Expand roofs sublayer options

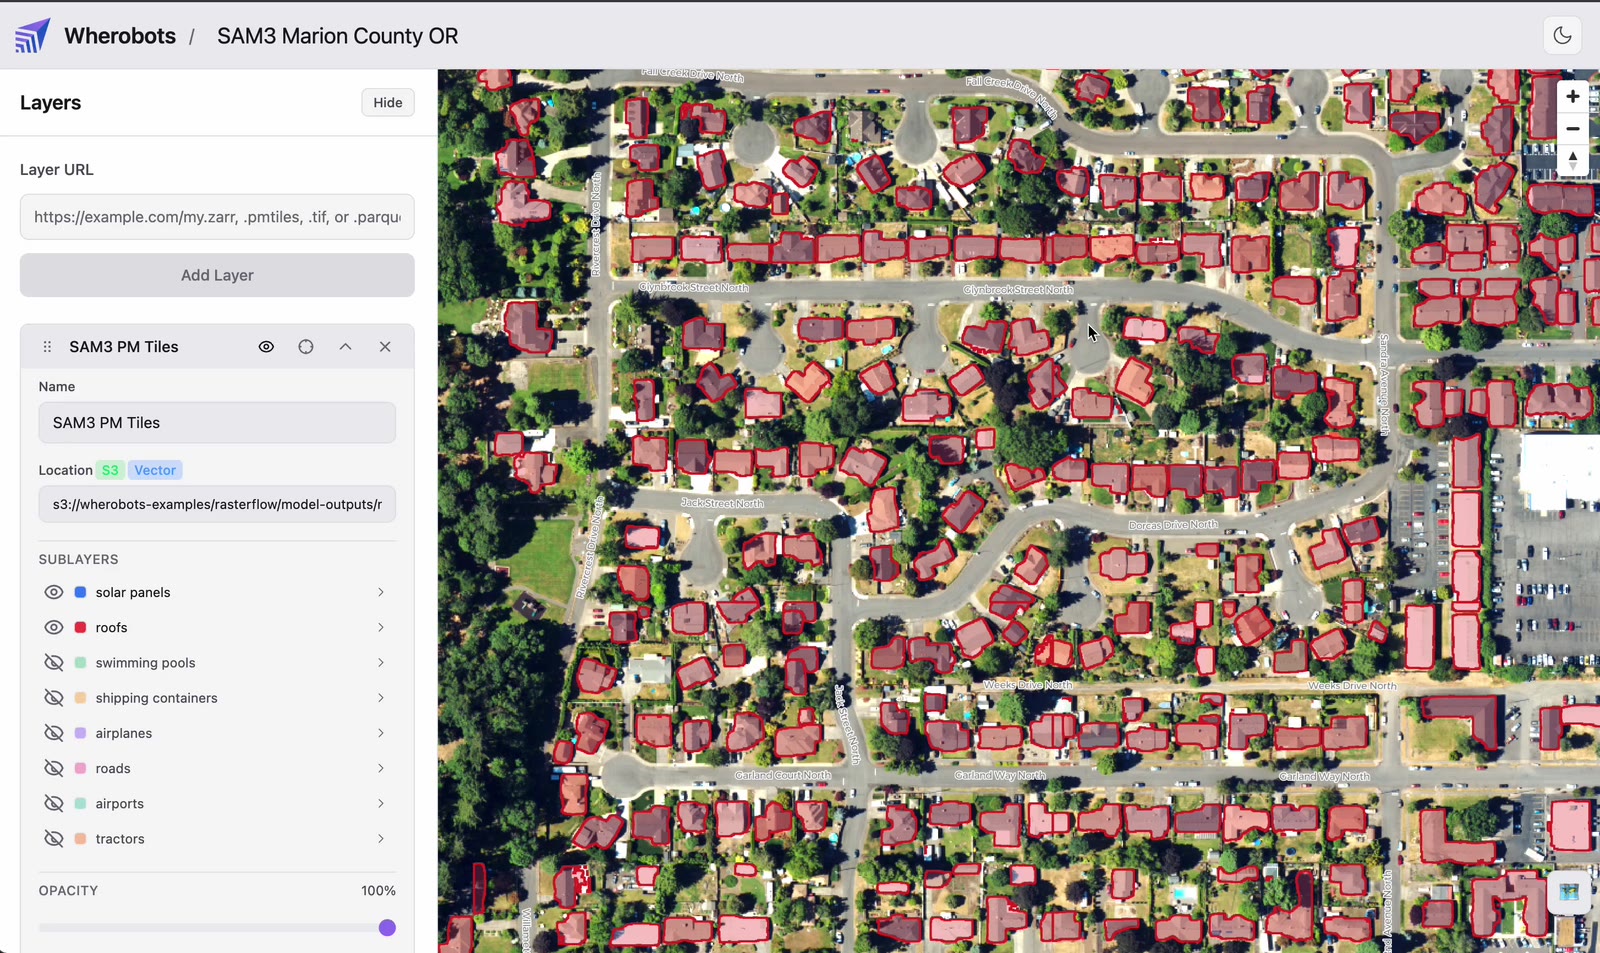click(x=381, y=627)
